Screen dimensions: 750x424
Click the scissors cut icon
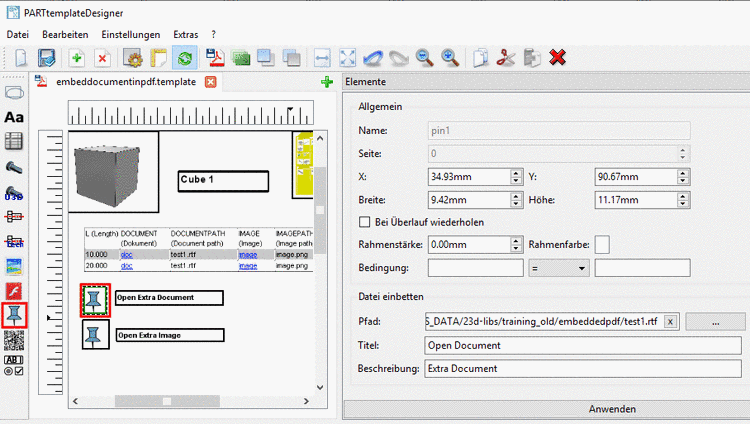[x=506, y=58]
